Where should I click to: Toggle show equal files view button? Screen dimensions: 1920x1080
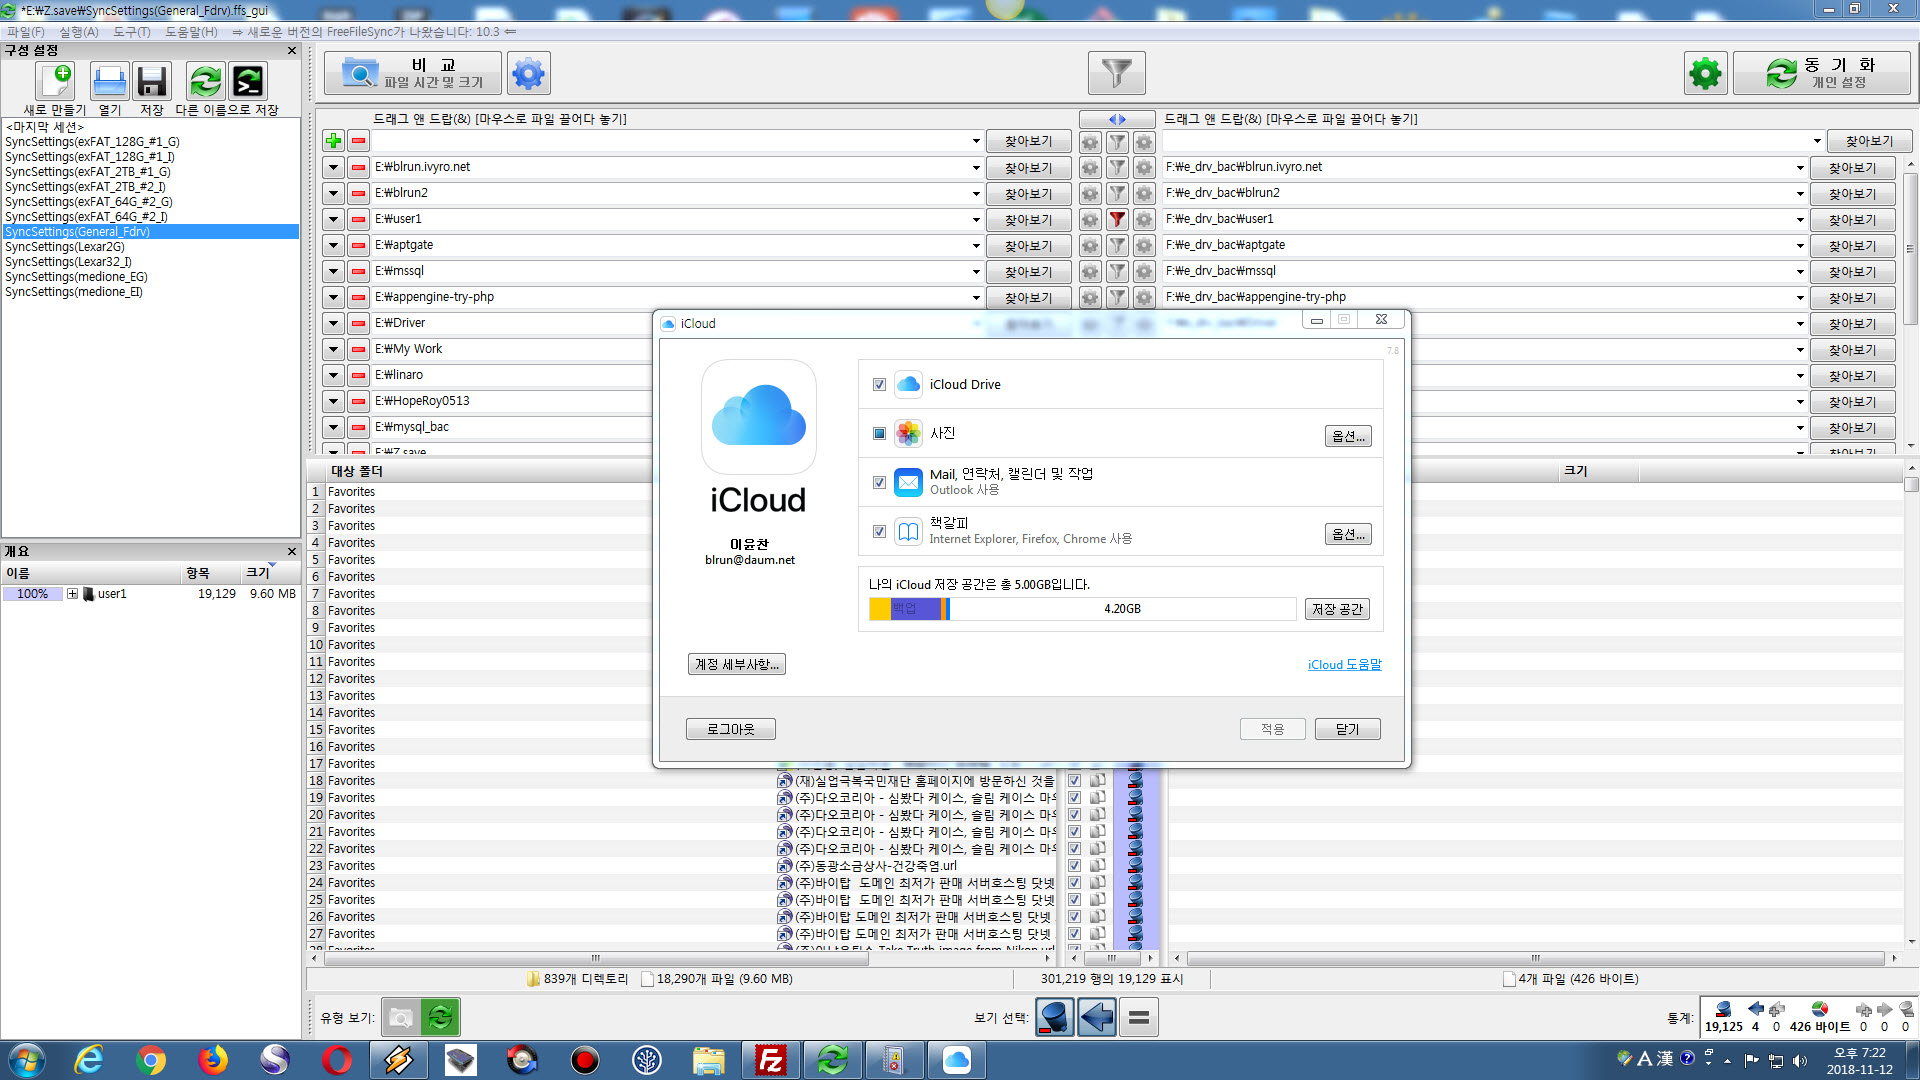click(1139, 1018)
